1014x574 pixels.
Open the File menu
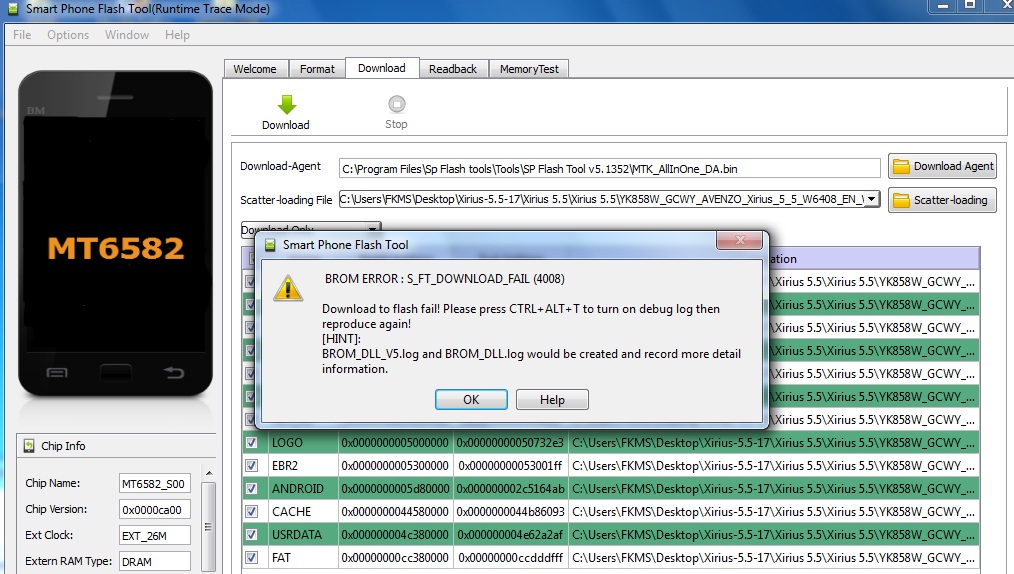pyautogui.click(x=22, y=35)
